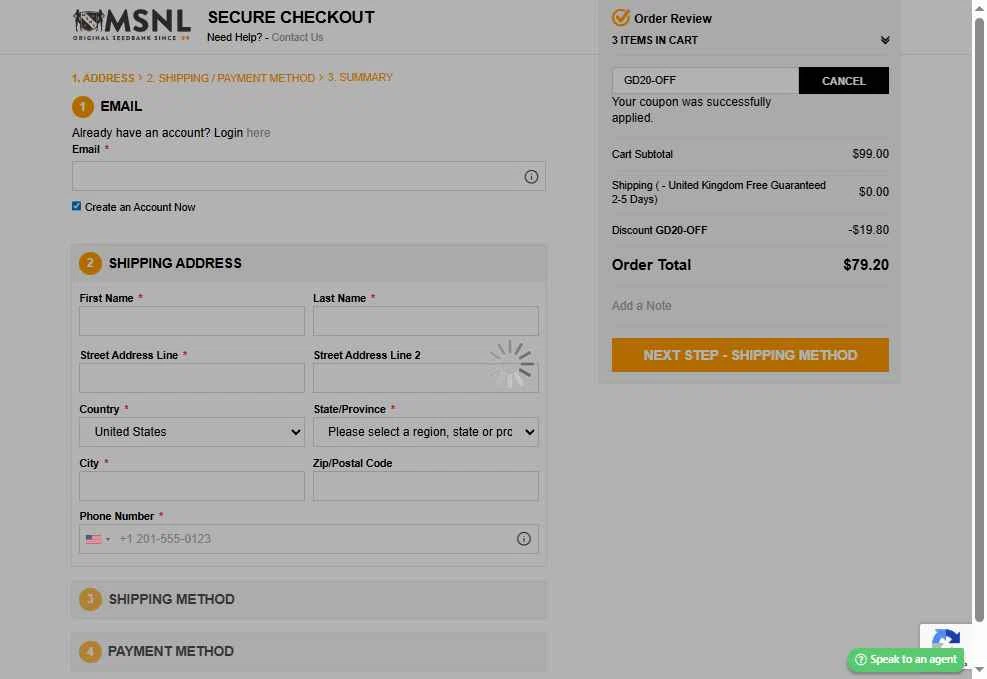Focus the First Name field
The image size is (987, 679).
pos(191,321)
